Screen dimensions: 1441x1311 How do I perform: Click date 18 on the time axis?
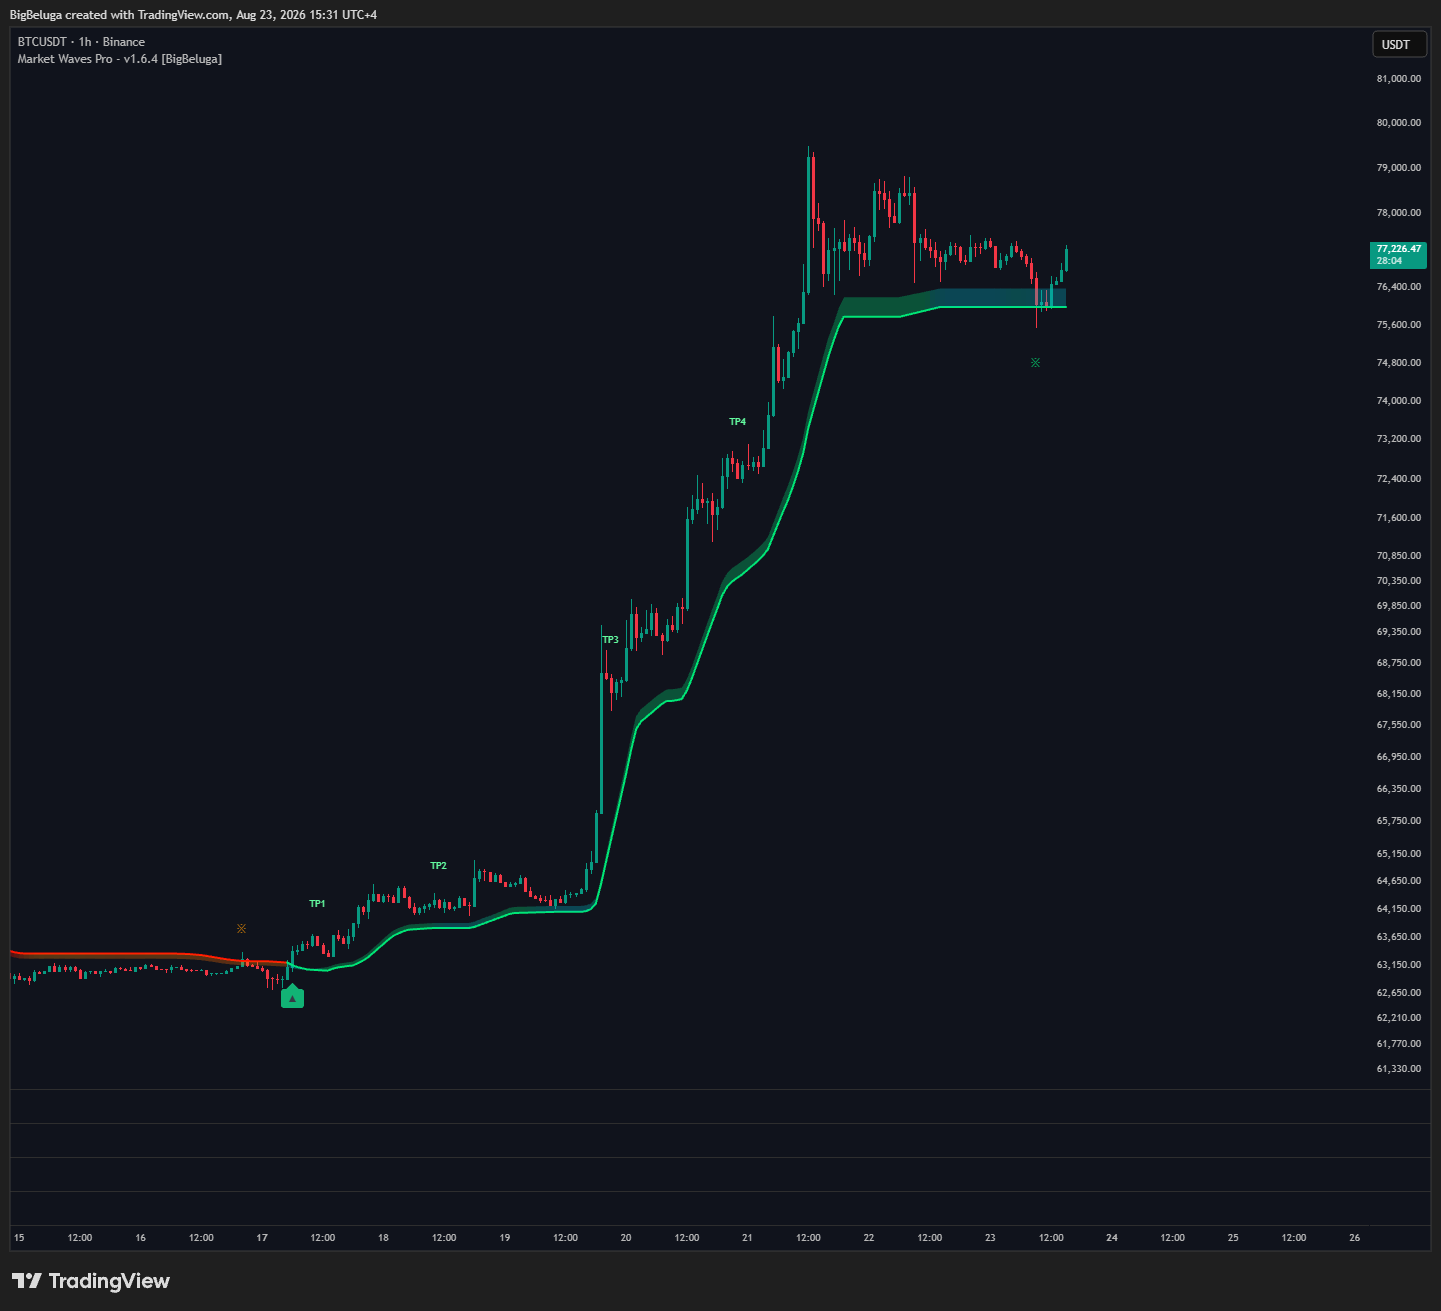(x=383, y=1238)
